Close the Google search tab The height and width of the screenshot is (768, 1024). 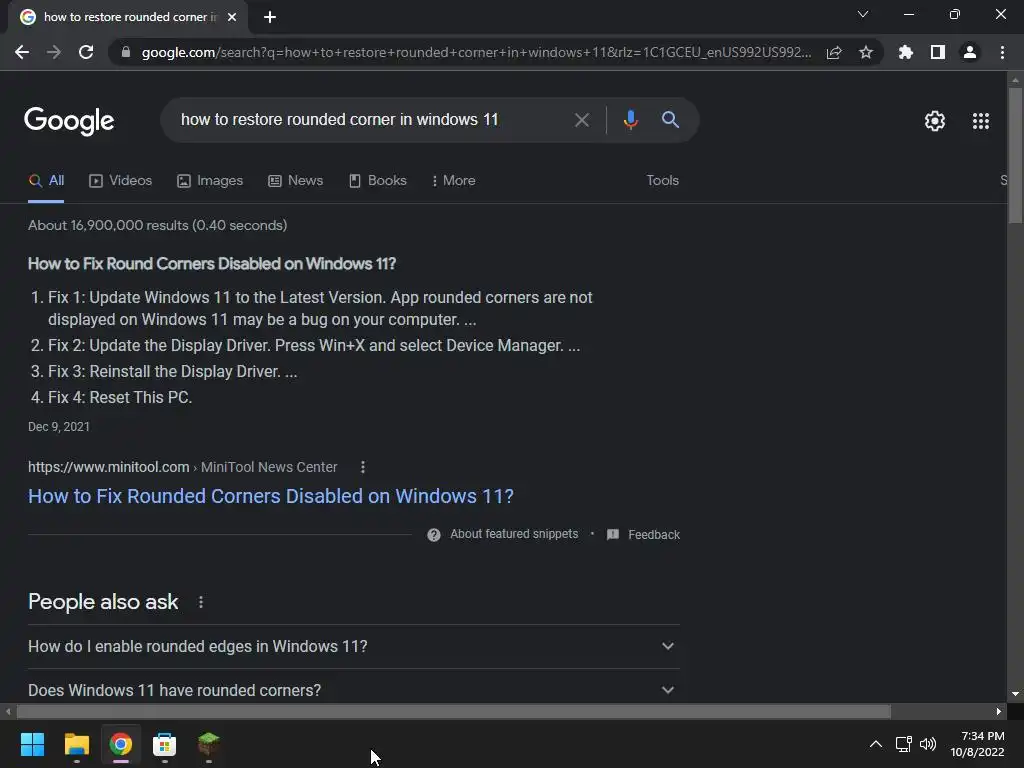tap(232, 17)
